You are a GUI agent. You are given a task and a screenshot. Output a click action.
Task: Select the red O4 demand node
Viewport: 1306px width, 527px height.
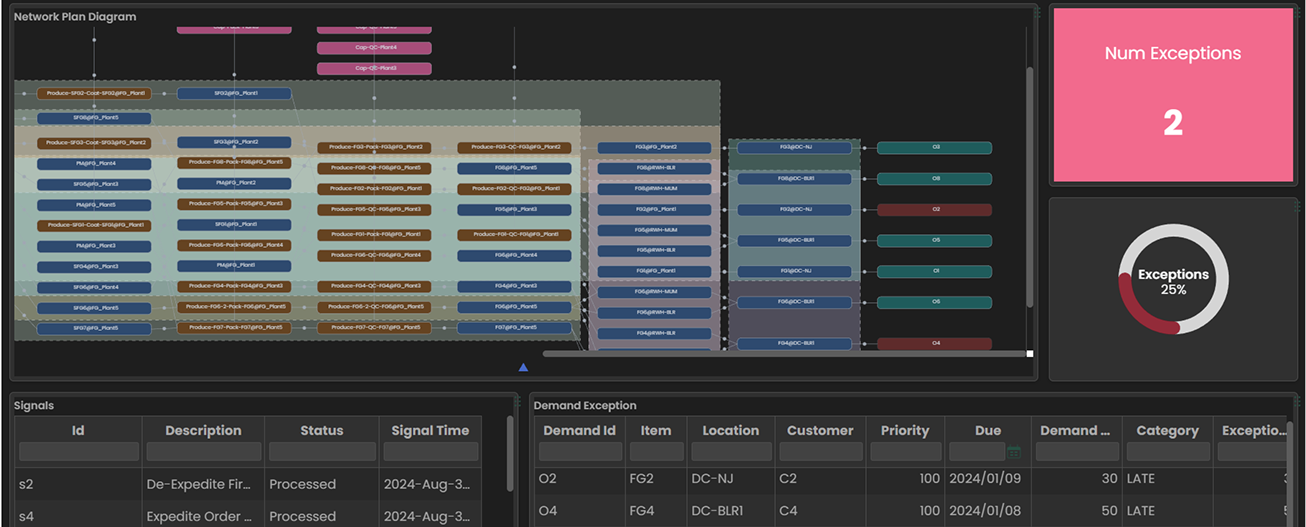934,343
